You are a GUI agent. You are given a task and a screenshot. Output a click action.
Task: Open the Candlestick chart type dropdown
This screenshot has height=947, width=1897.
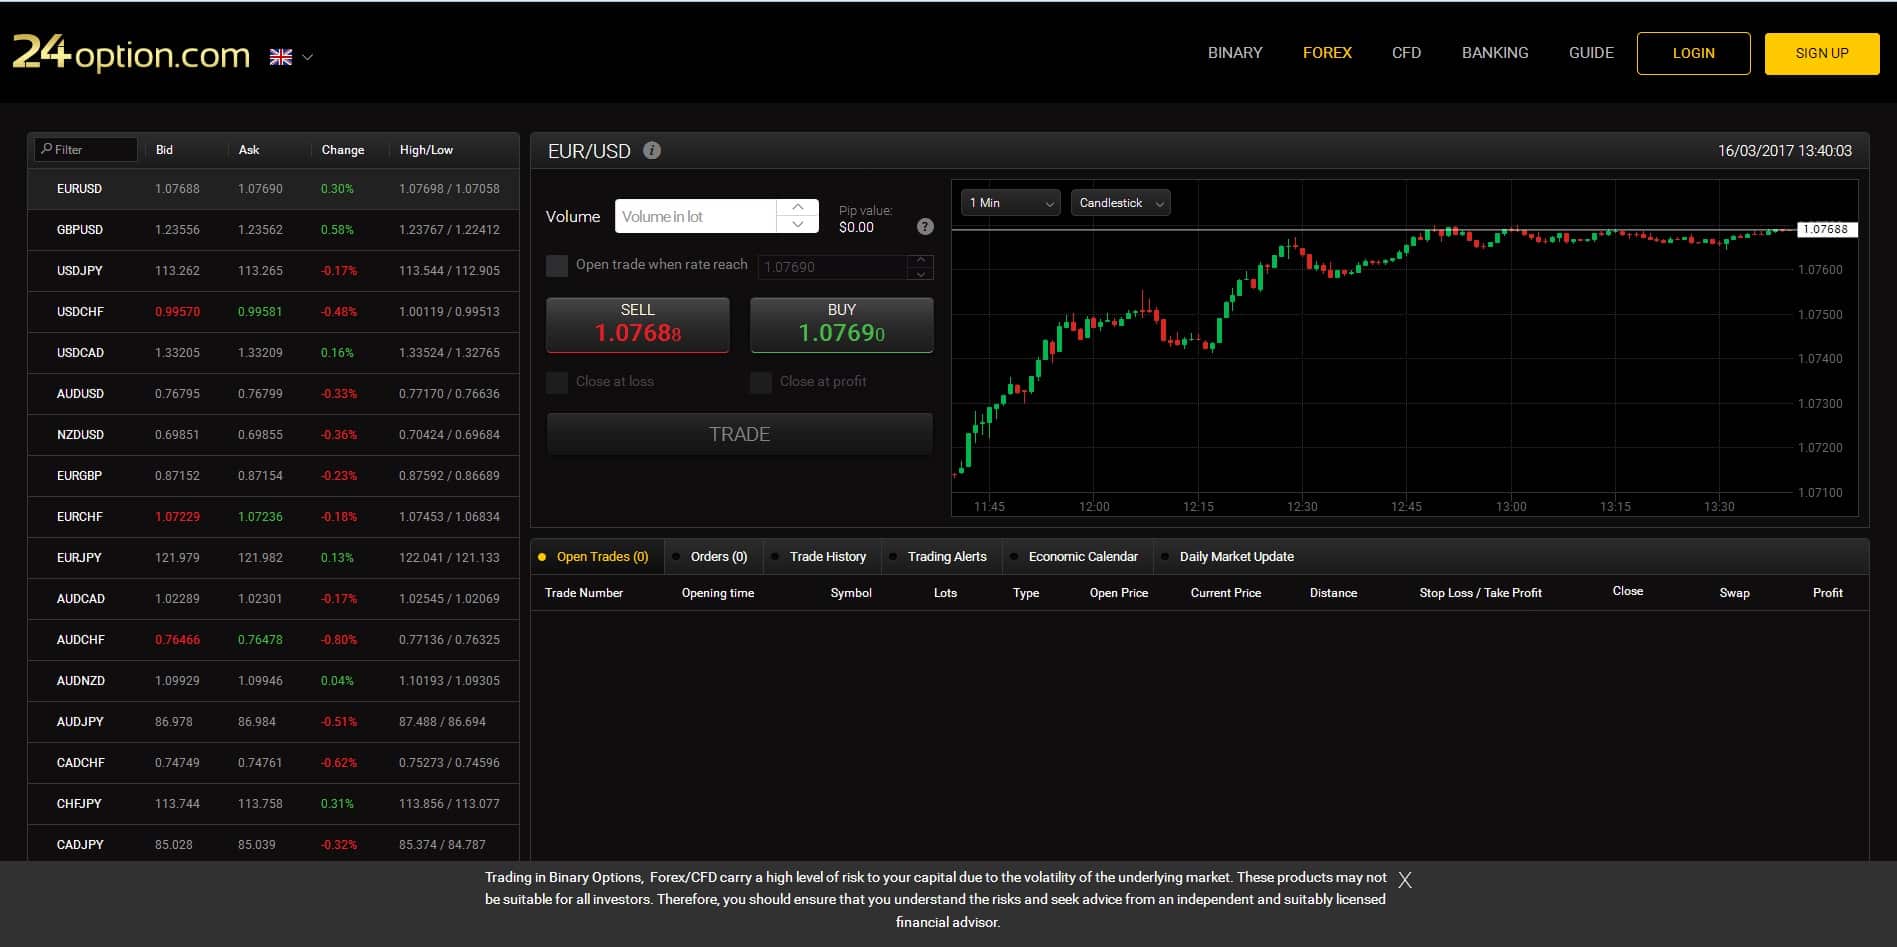(x=1119, y=202)
